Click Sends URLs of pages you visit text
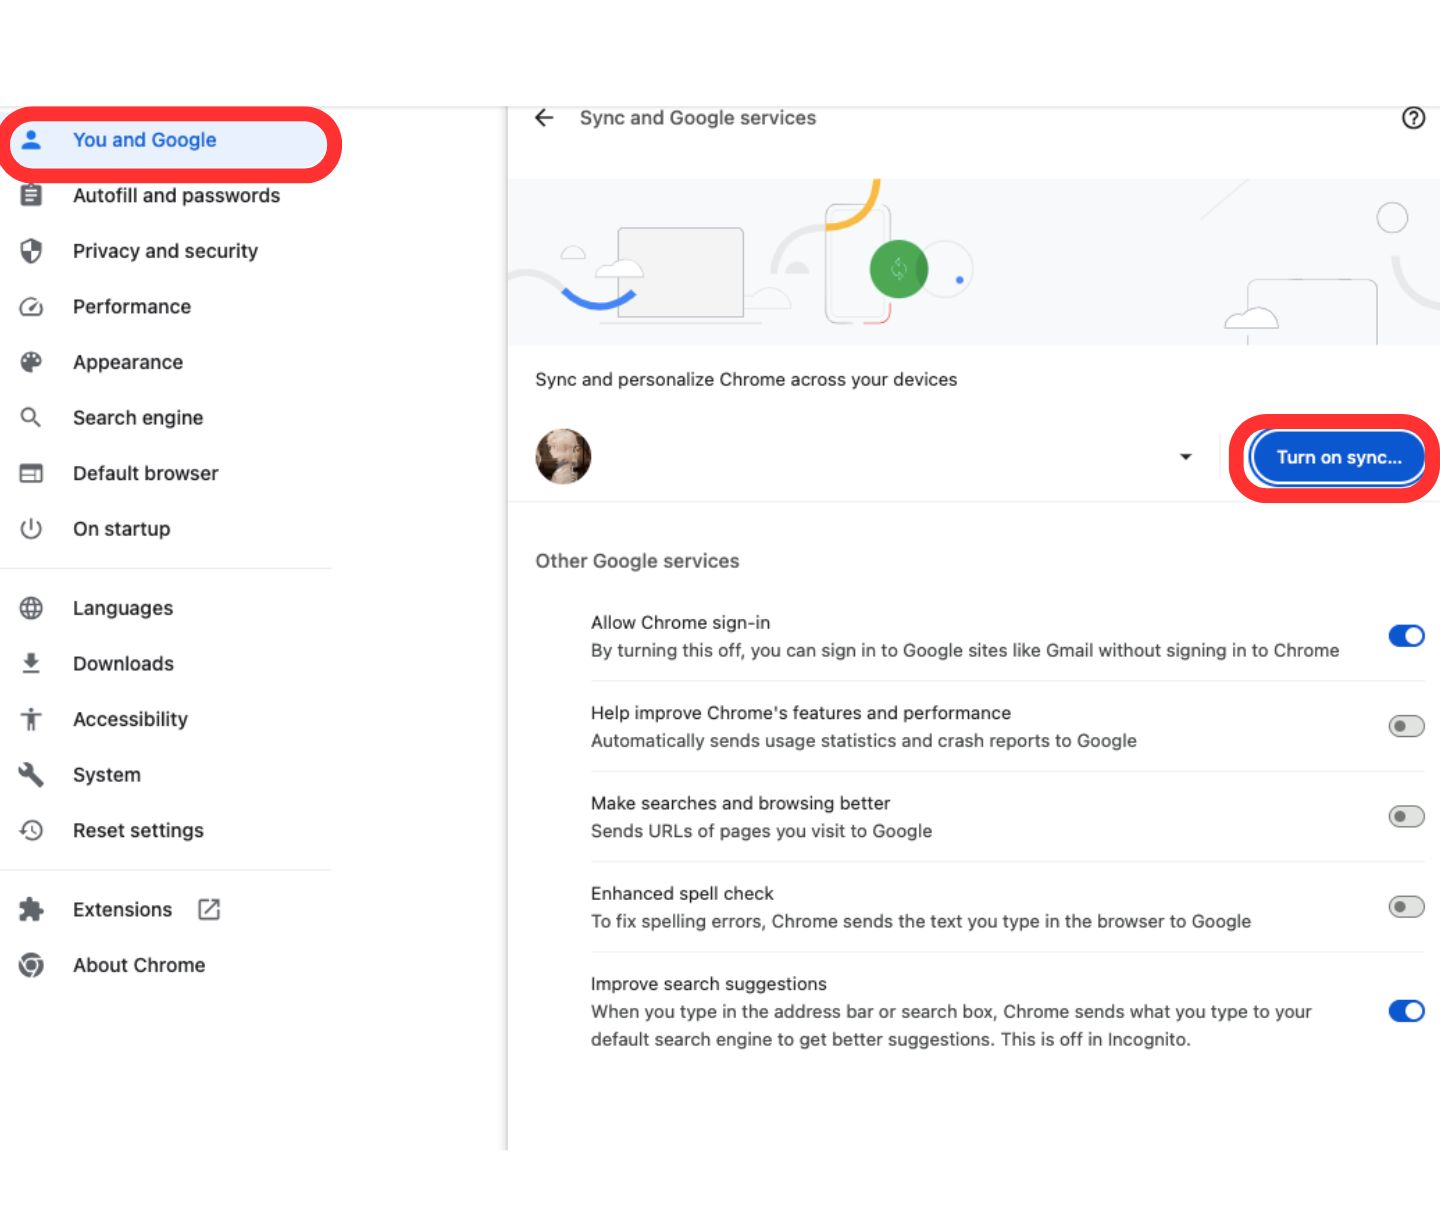This screenshot has height=1224, width=1440. coord(761,831)
